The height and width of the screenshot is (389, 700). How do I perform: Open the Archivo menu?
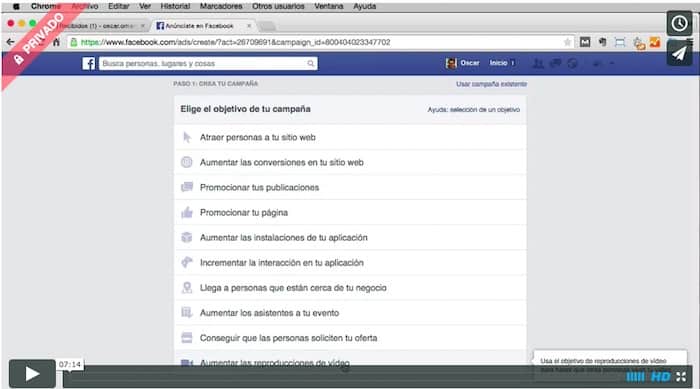coord(85,6)
